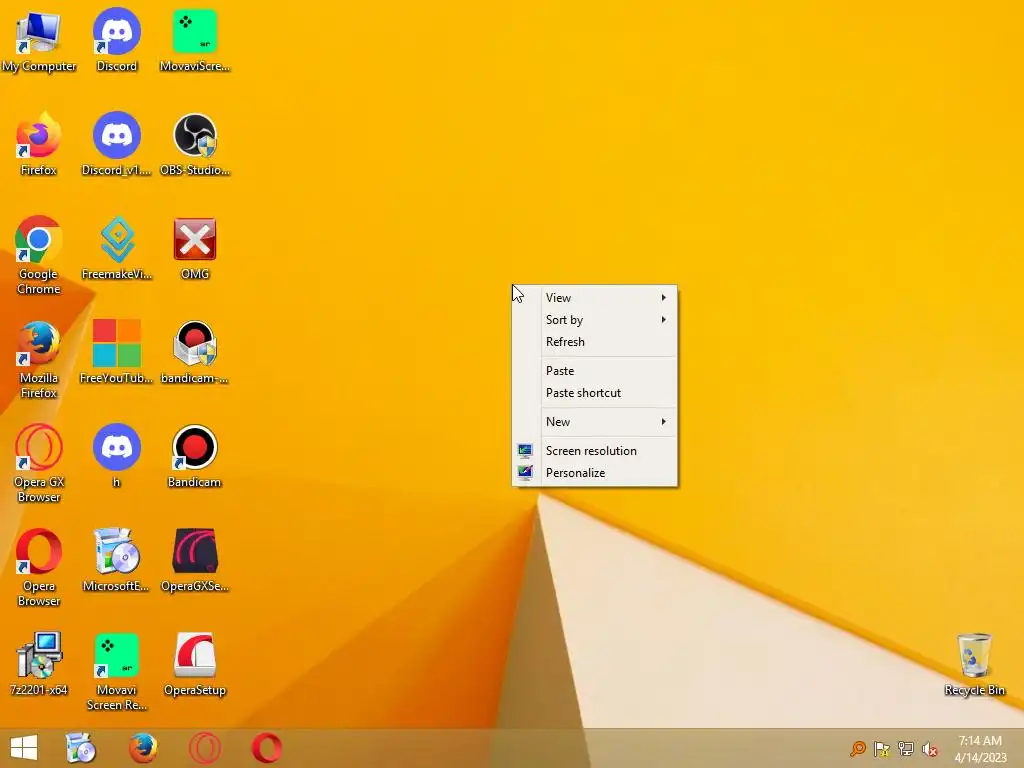Choose Paste in the context menu

tap(594, 371)
